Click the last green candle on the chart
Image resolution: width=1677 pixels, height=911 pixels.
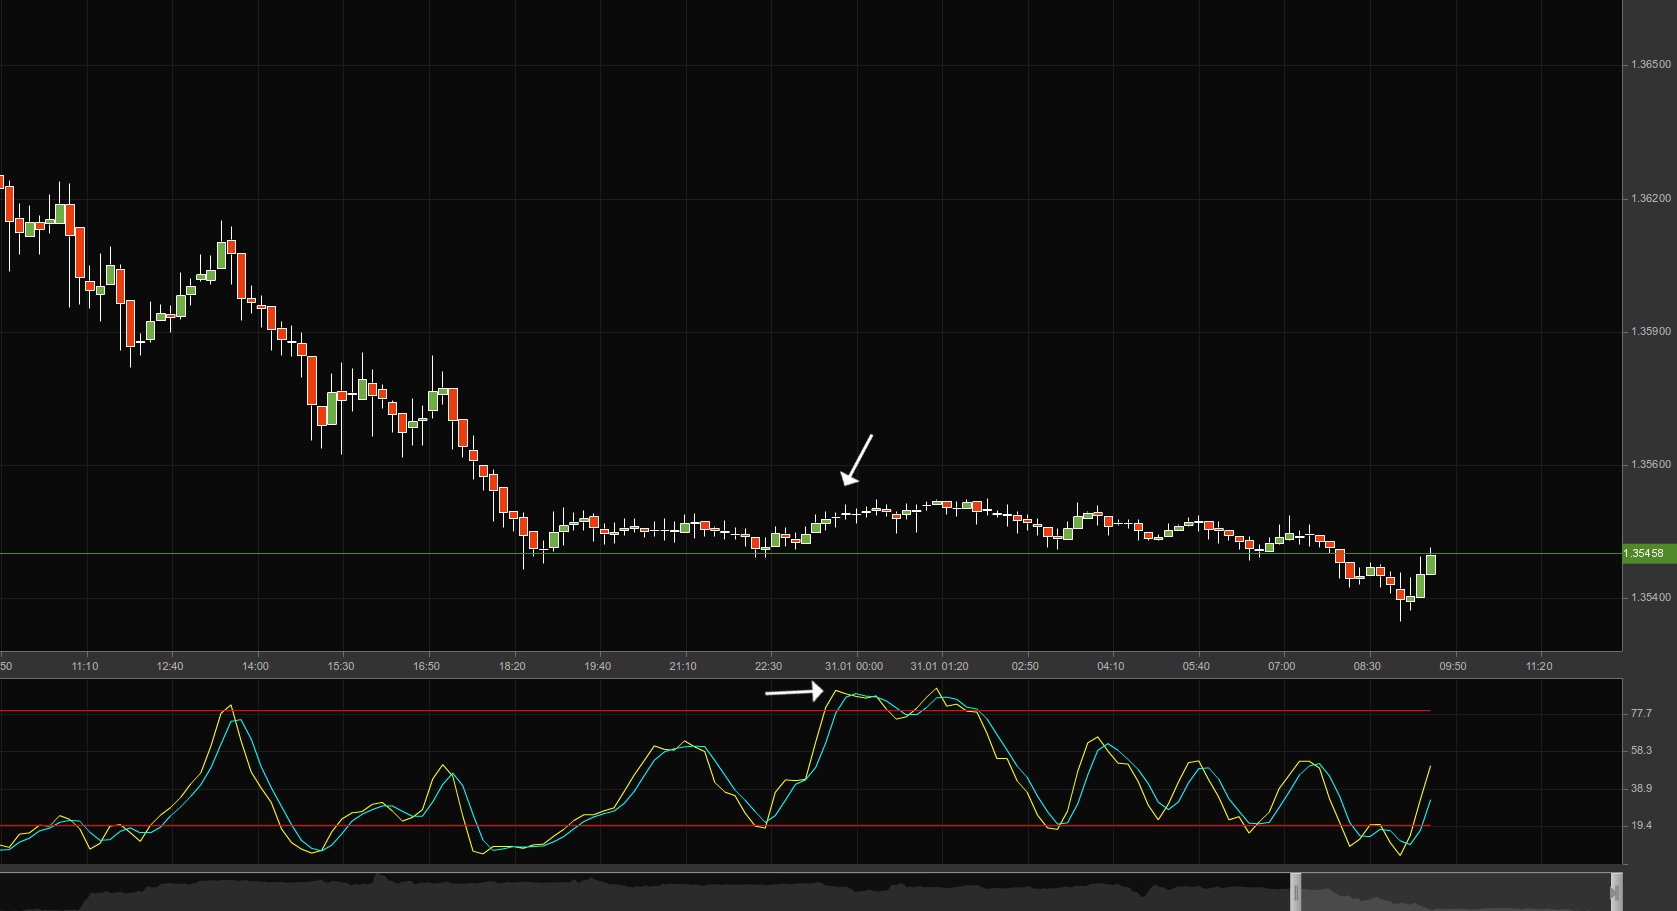click(1431, 564)
